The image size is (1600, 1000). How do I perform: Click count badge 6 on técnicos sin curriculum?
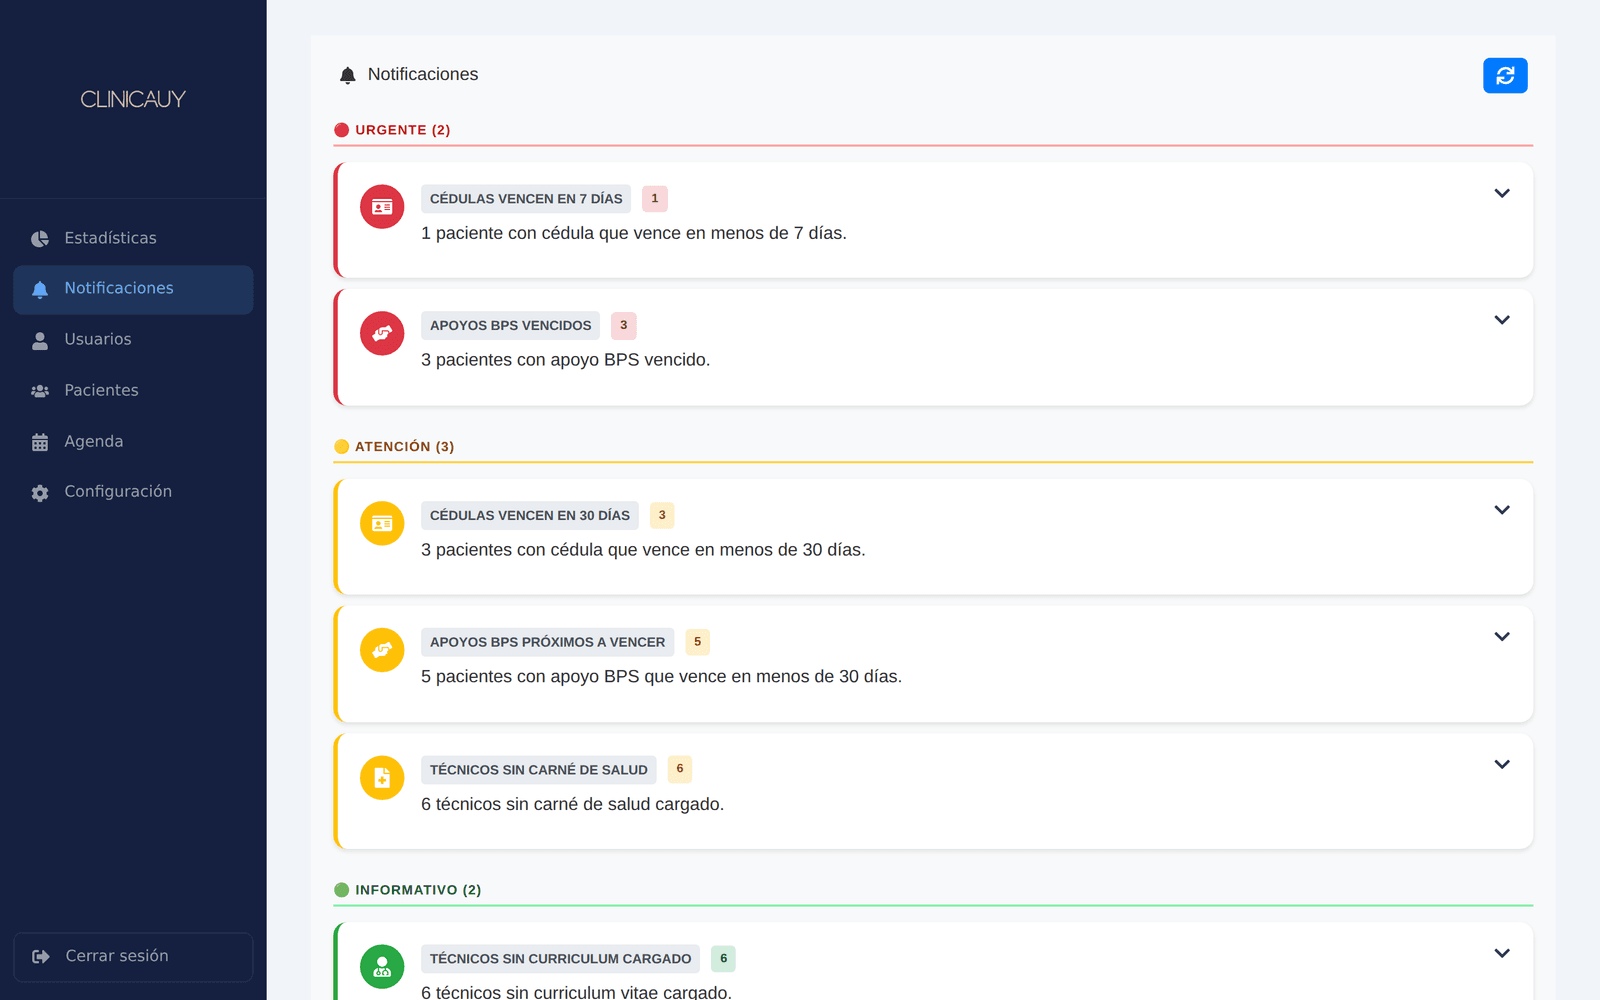point(724,959)
